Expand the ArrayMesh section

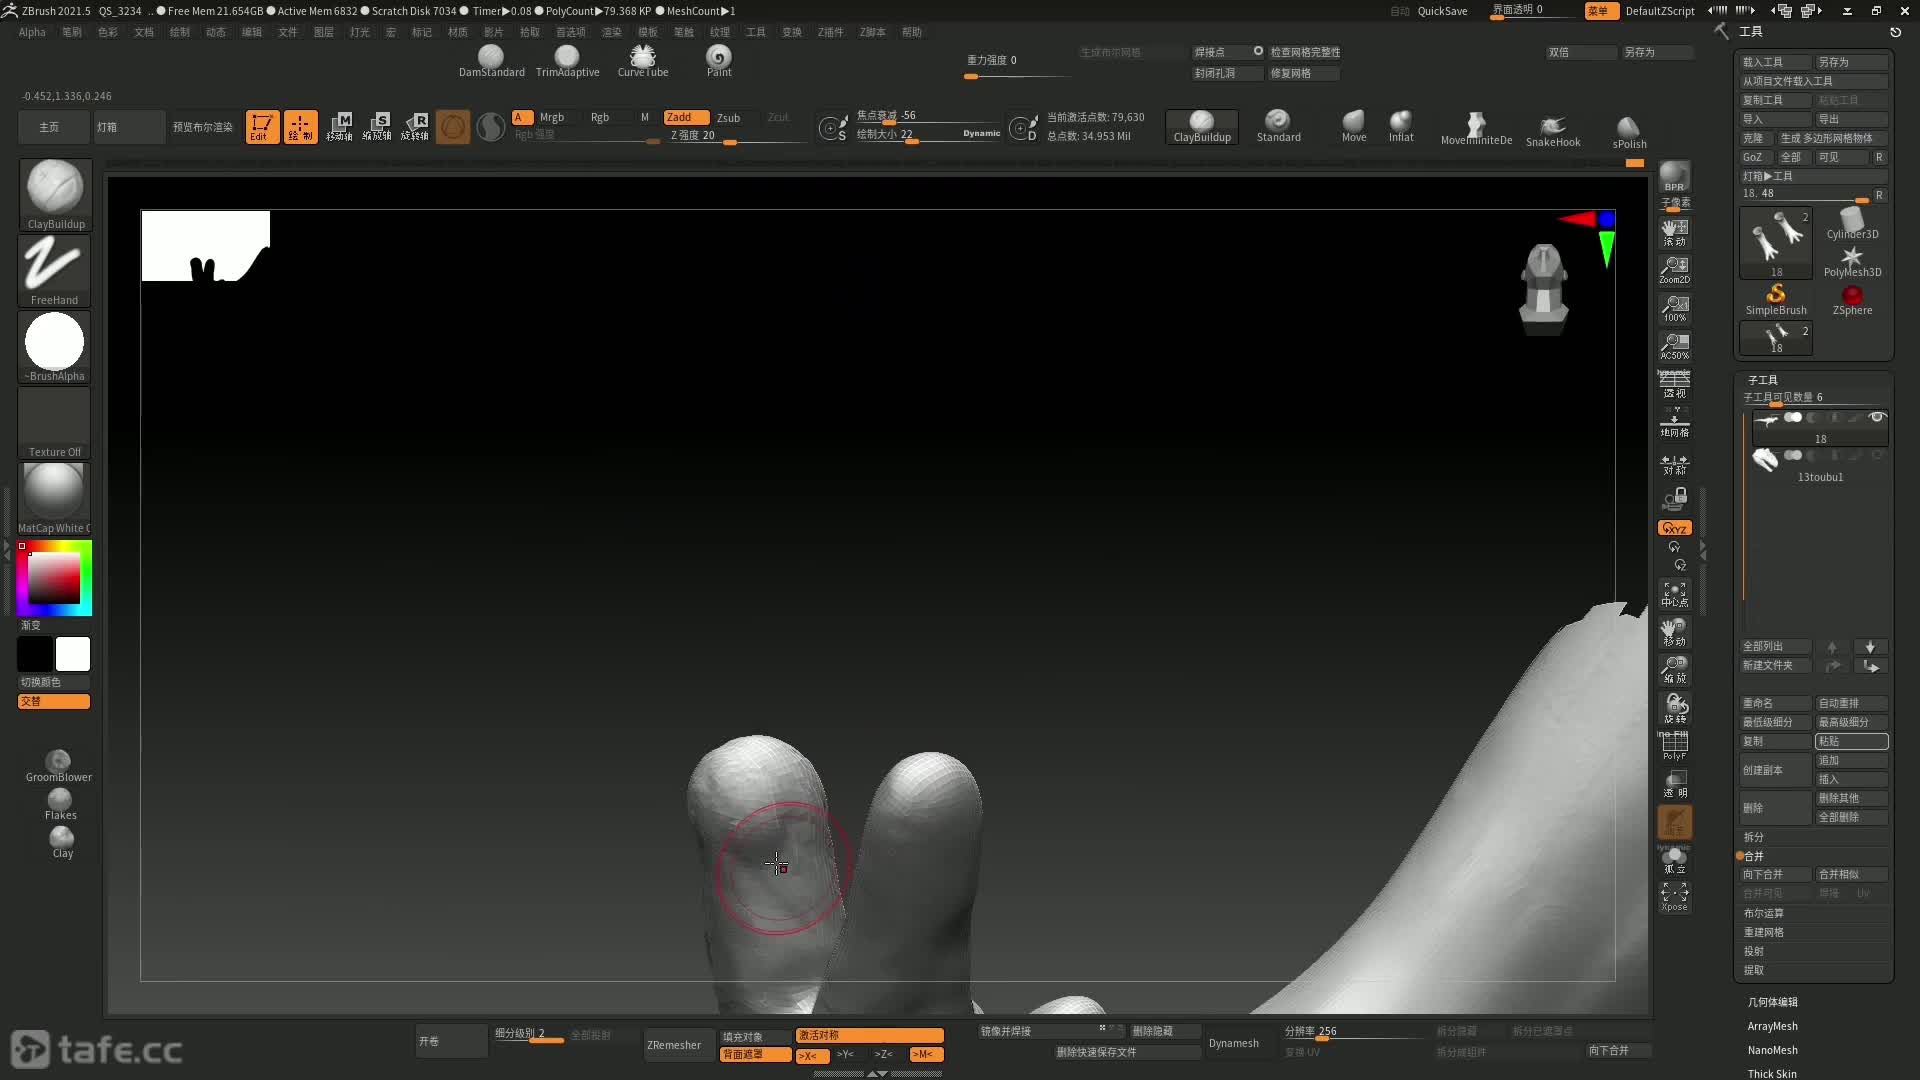(x=1772, y=1026)
